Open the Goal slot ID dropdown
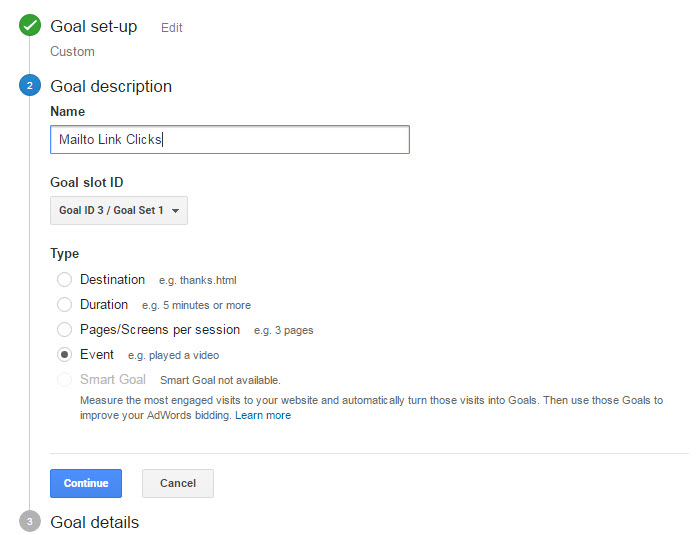698x535 pixels. (118, 211)
